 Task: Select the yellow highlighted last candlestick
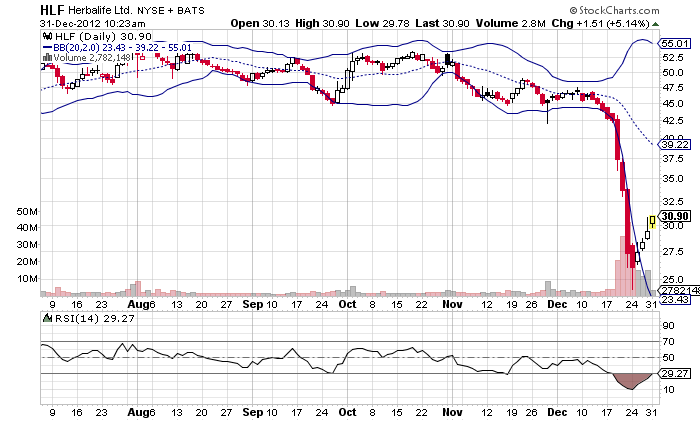coord(653,221)
